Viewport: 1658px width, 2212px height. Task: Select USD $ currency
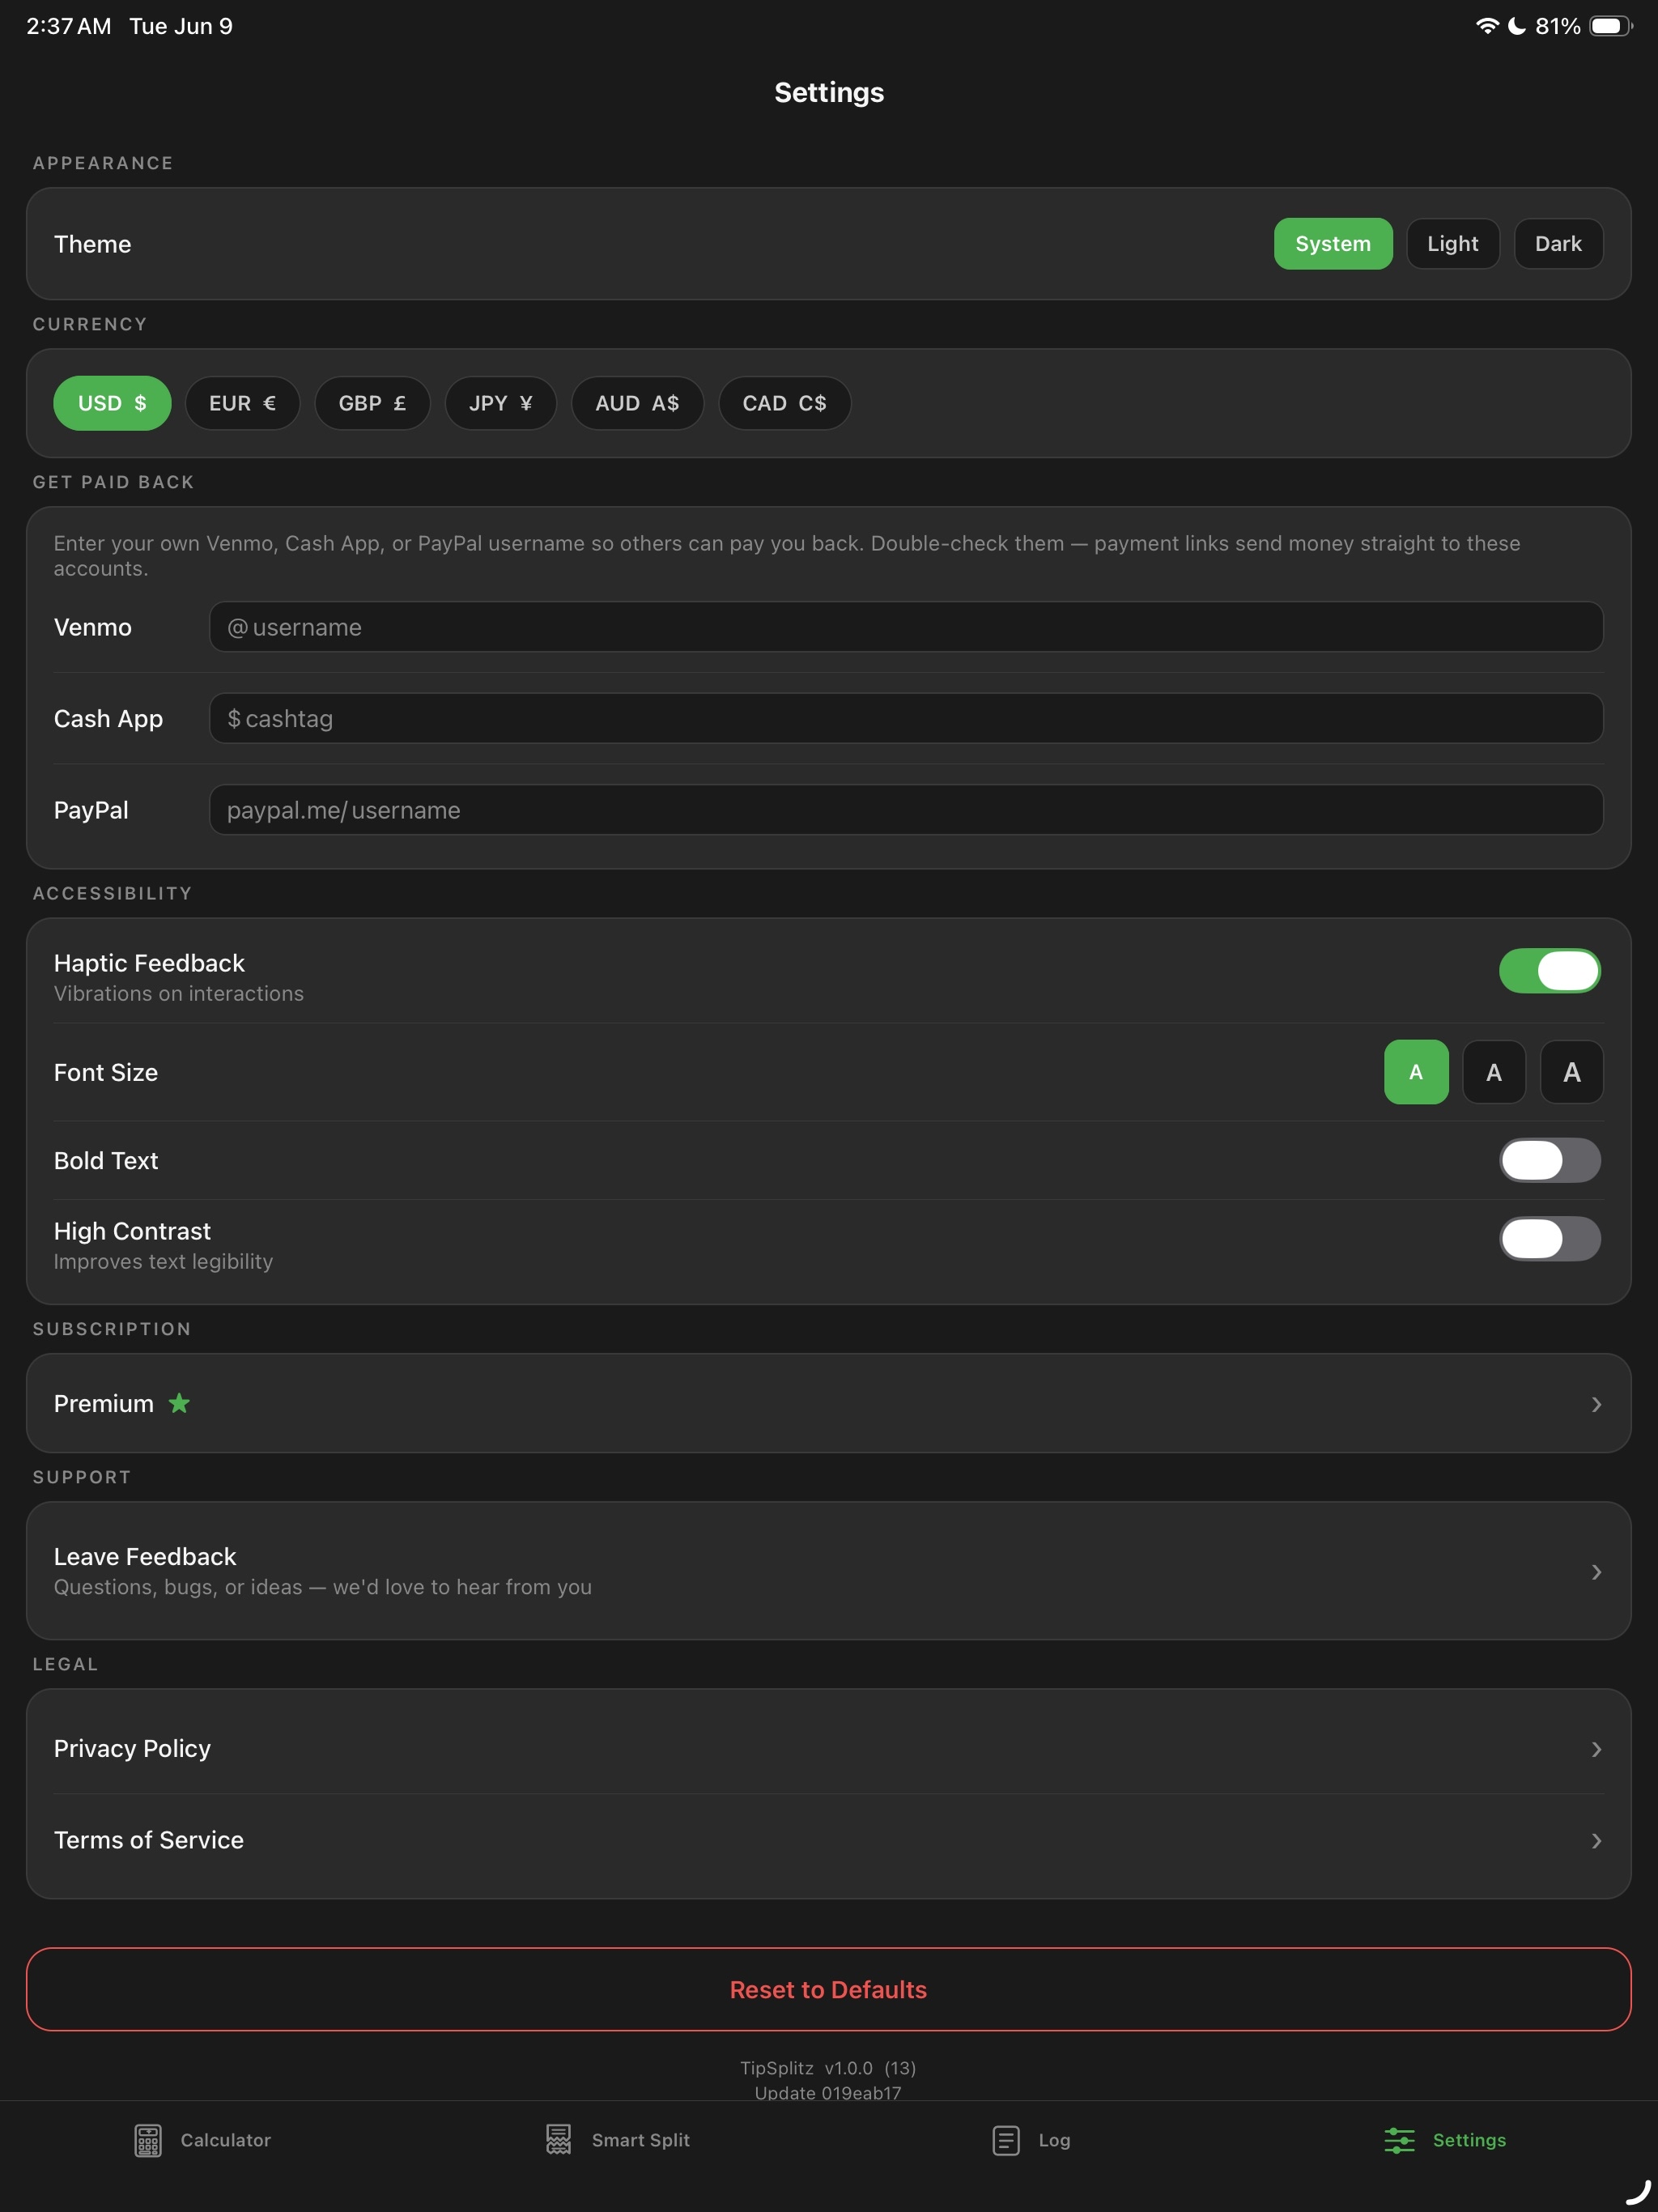[x=112, y=403]
